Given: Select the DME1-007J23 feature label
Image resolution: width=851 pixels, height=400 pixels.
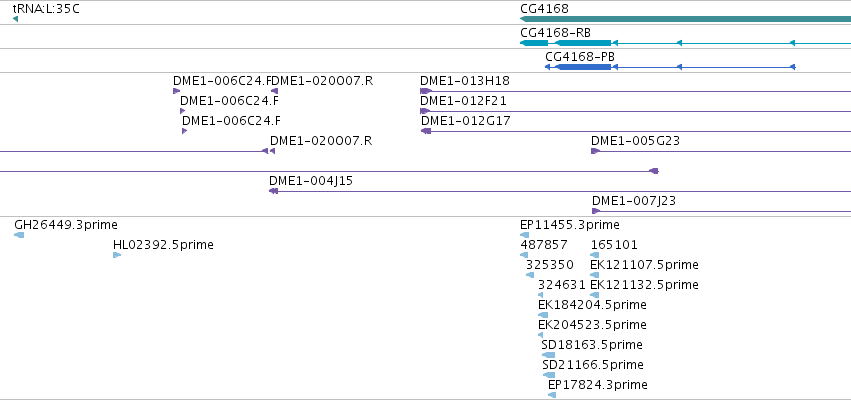Looking at the screenshot, I should 634,201.
